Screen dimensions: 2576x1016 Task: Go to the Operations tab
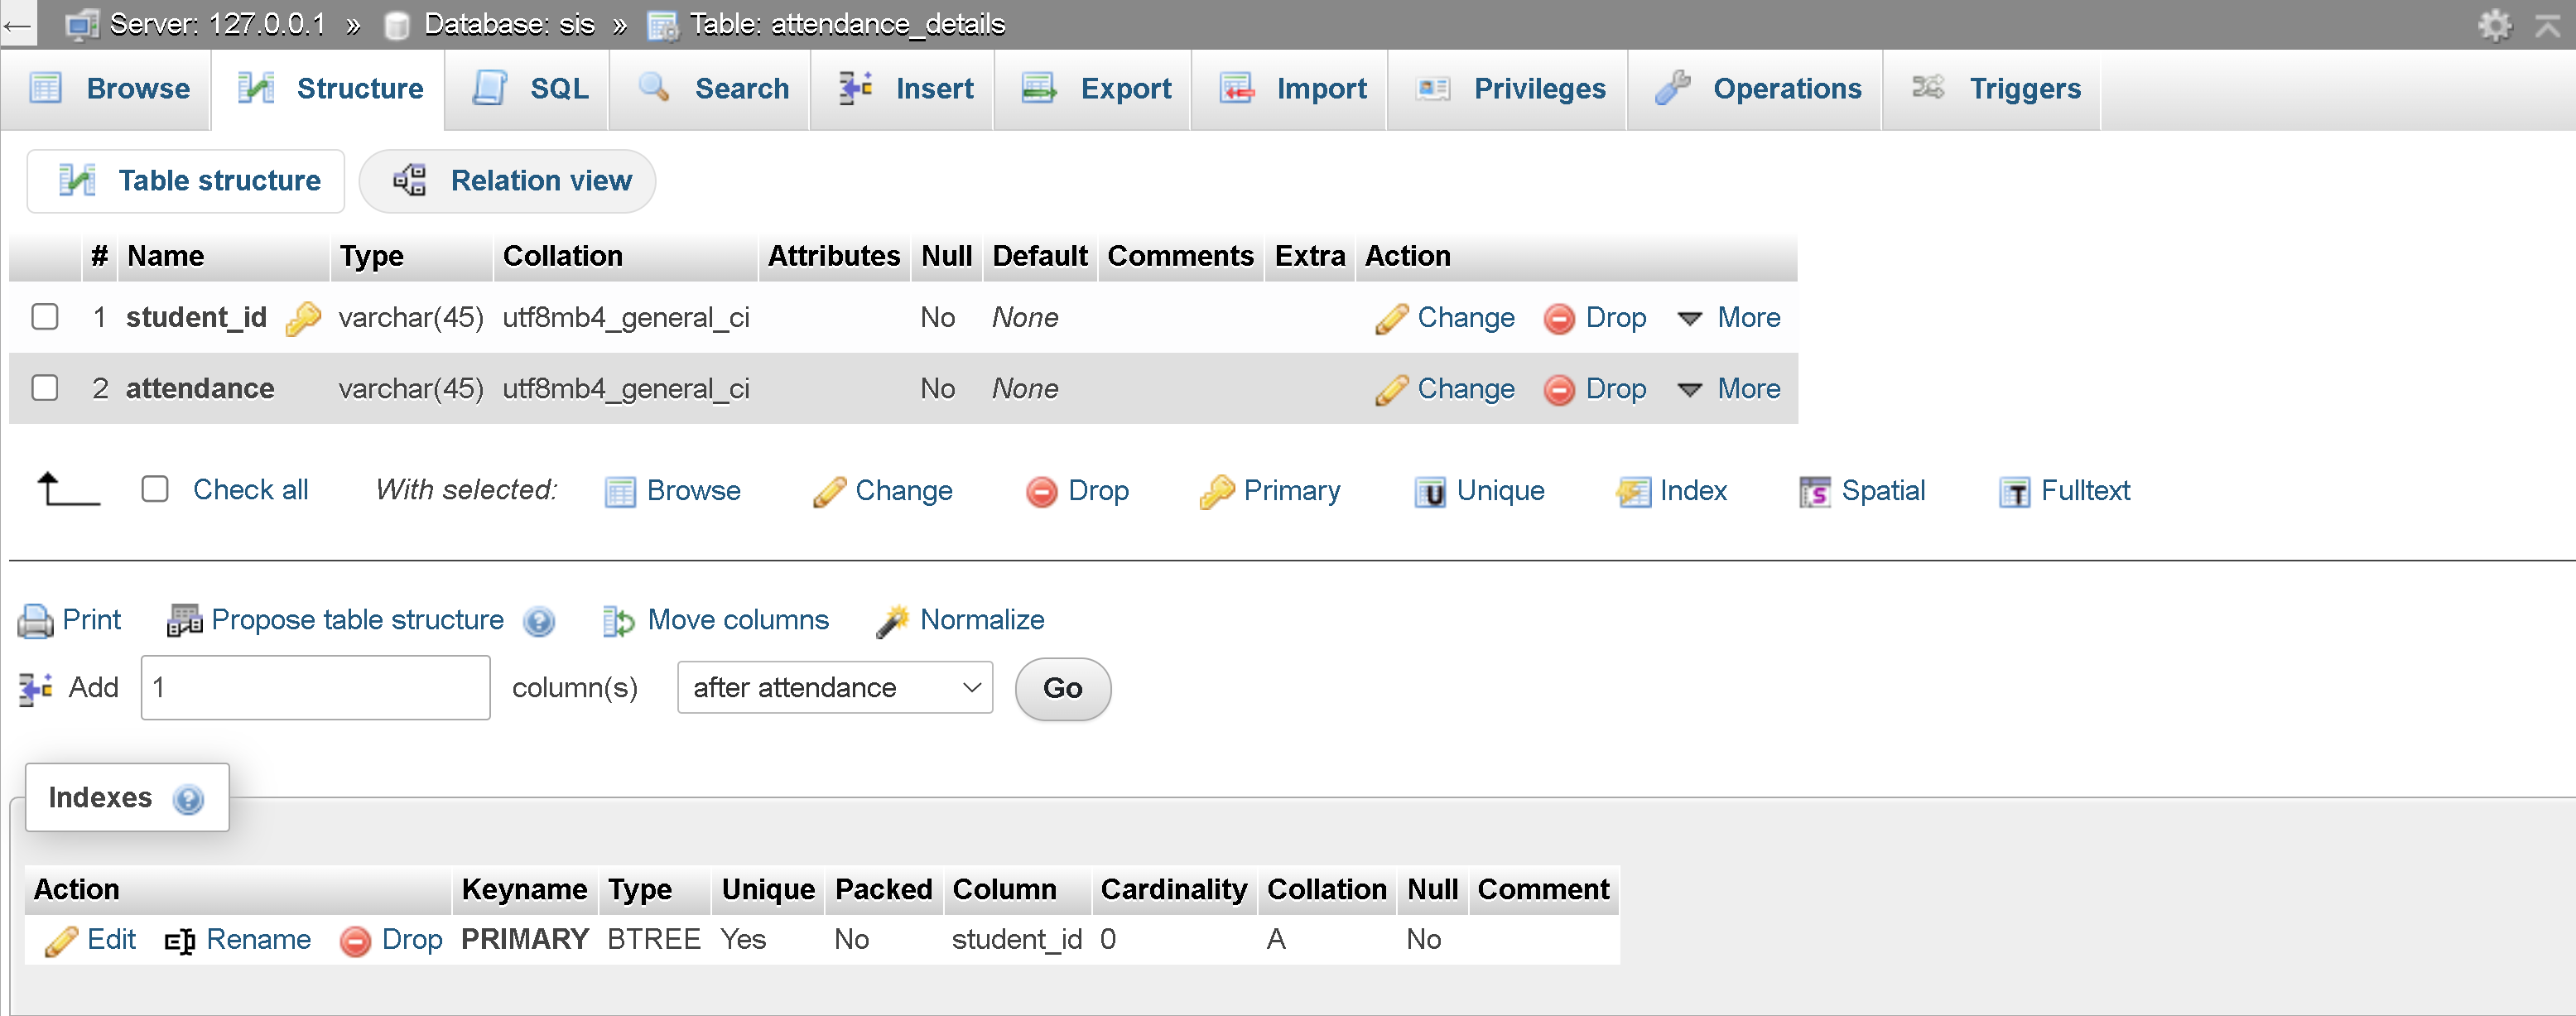click(x=1755, y=89)
